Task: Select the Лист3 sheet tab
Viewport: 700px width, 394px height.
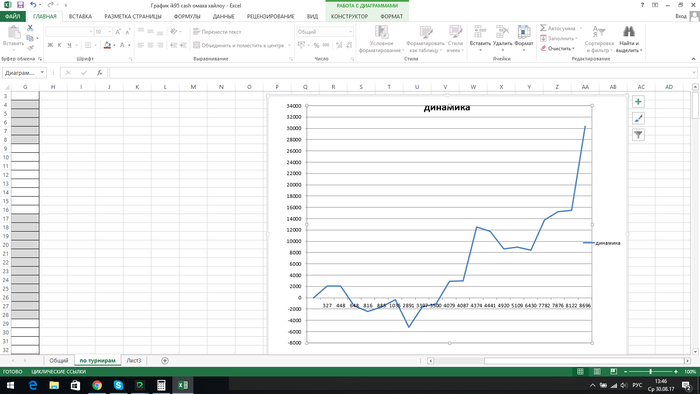Action: [133, 361]
